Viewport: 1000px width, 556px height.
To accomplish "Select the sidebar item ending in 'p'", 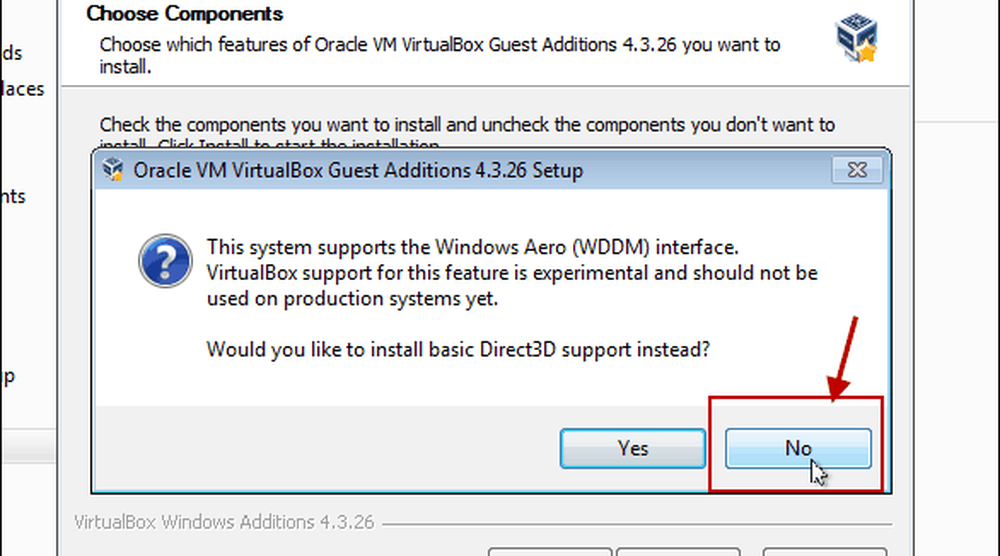I will pyautogui.click(x=8, y=376).
